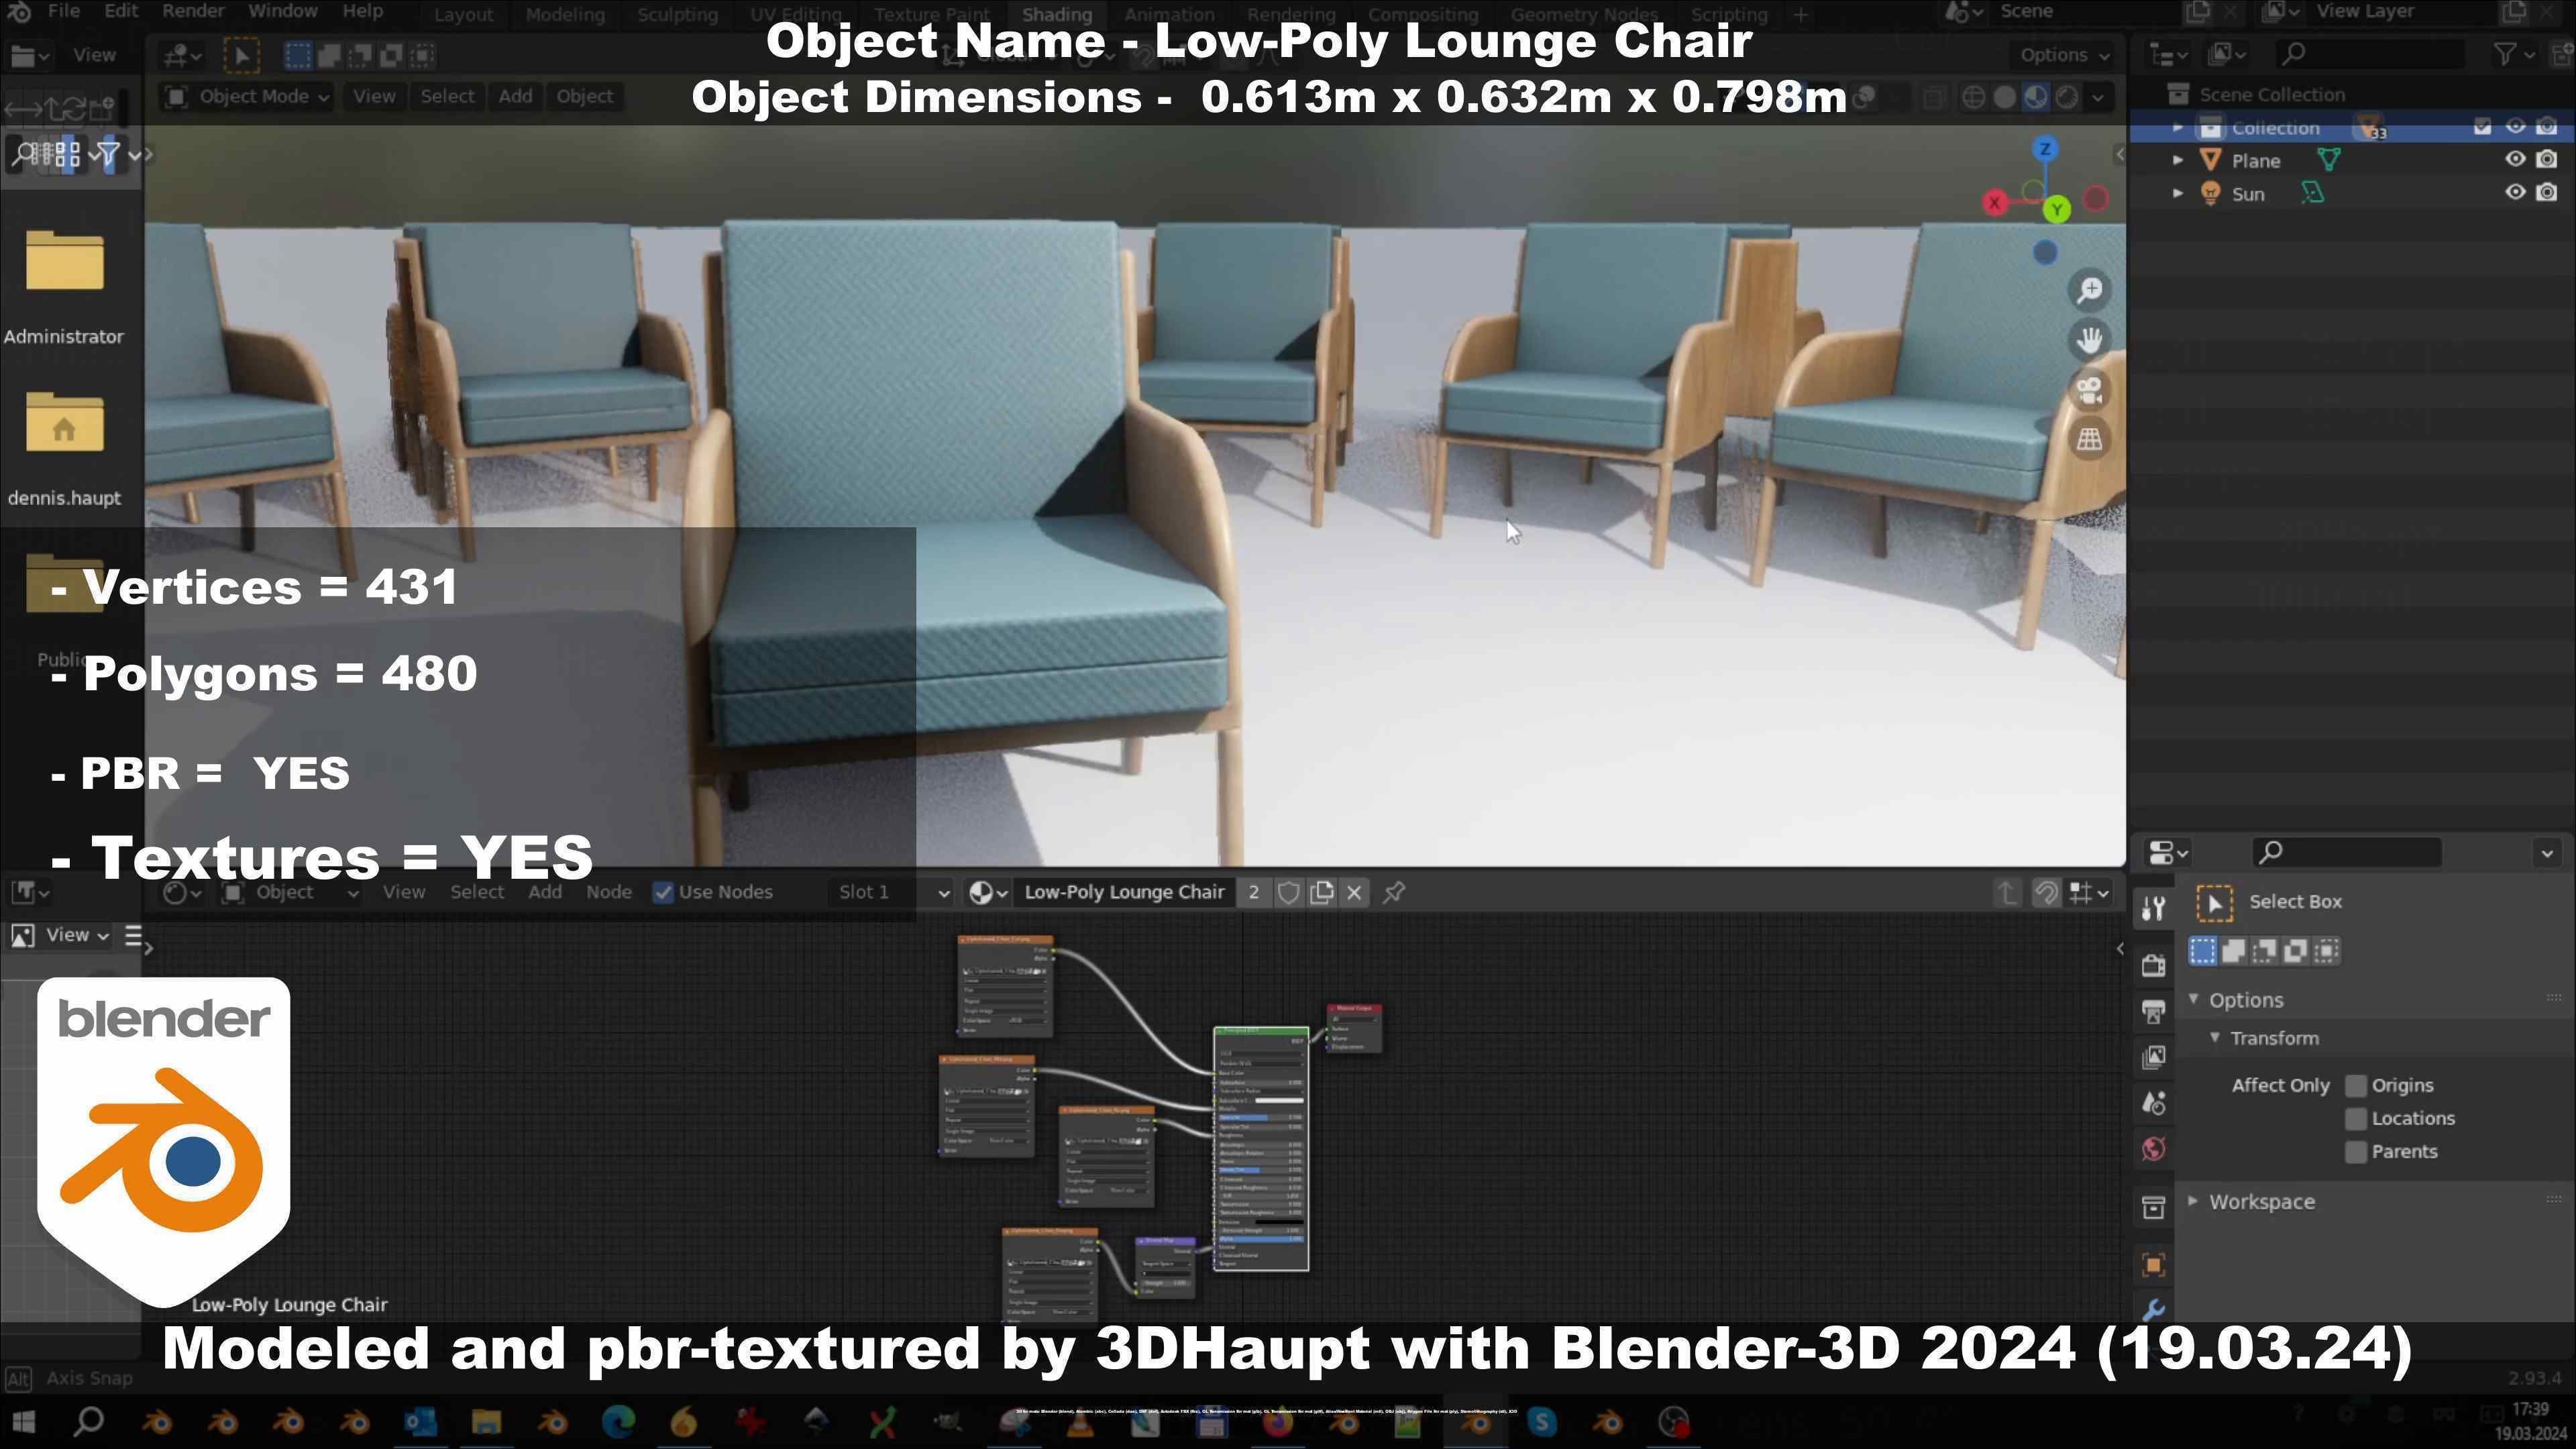2576x1449 pixels.
Task: Open the Help menu
Action: [x=362, y=12]
